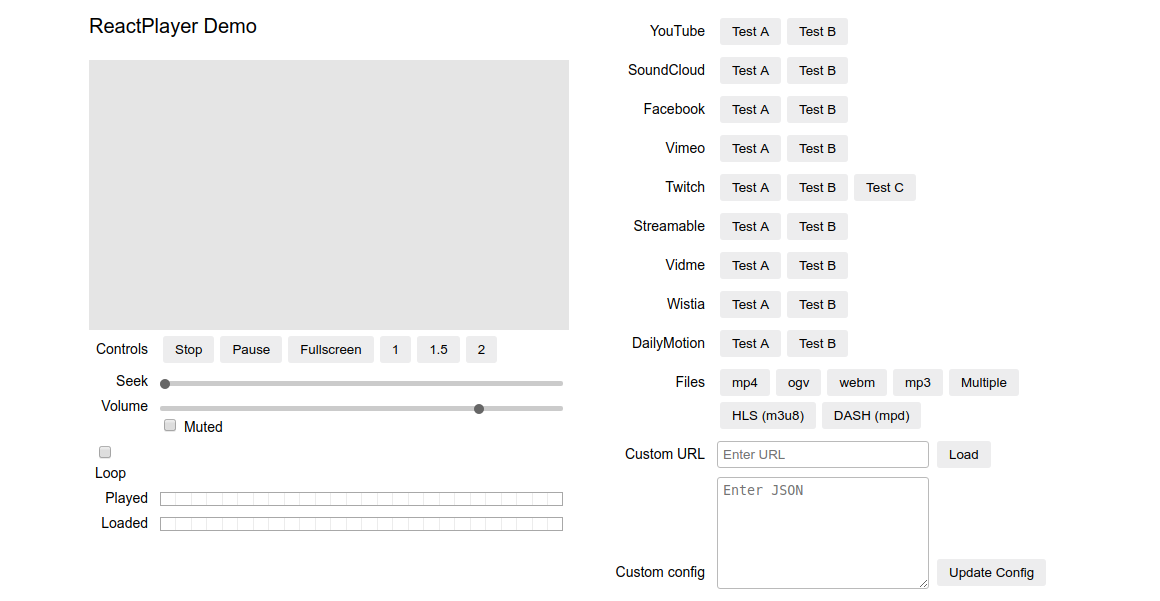
Task: Load Twitch Test B
Action: (817, 187)
